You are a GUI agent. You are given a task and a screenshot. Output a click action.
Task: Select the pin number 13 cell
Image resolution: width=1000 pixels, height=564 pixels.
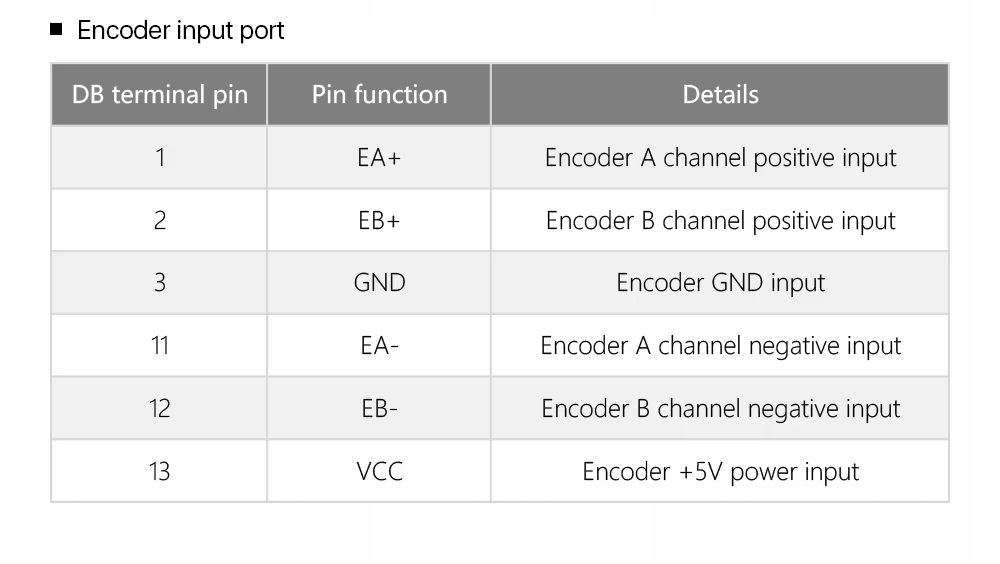point(160,471)
